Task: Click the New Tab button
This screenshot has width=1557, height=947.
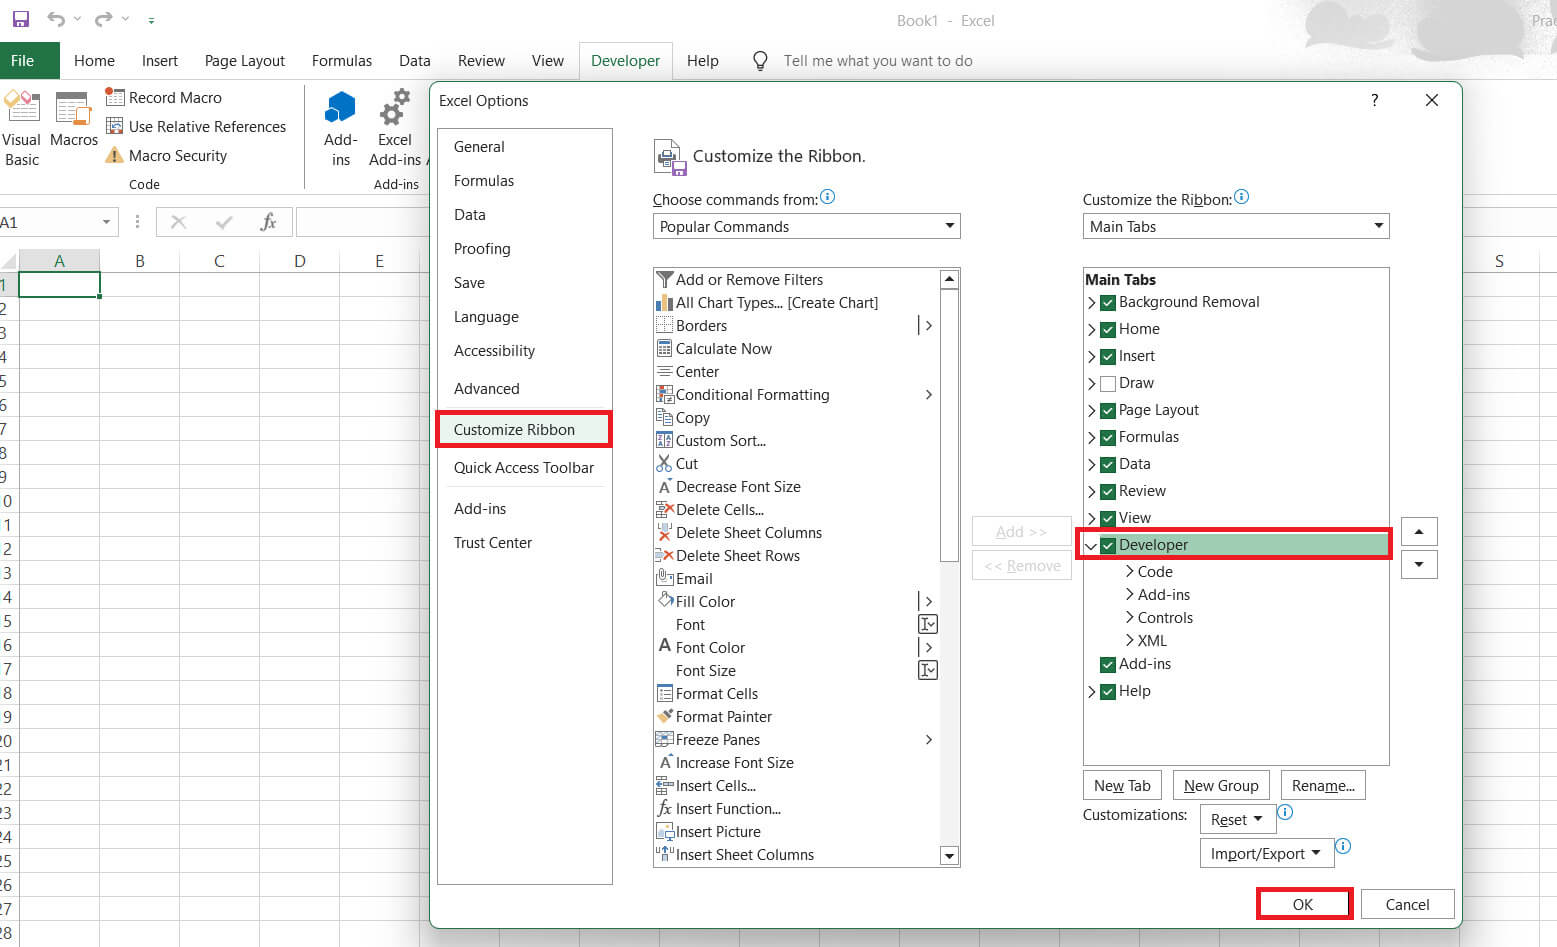Action: coord(1122,785)
